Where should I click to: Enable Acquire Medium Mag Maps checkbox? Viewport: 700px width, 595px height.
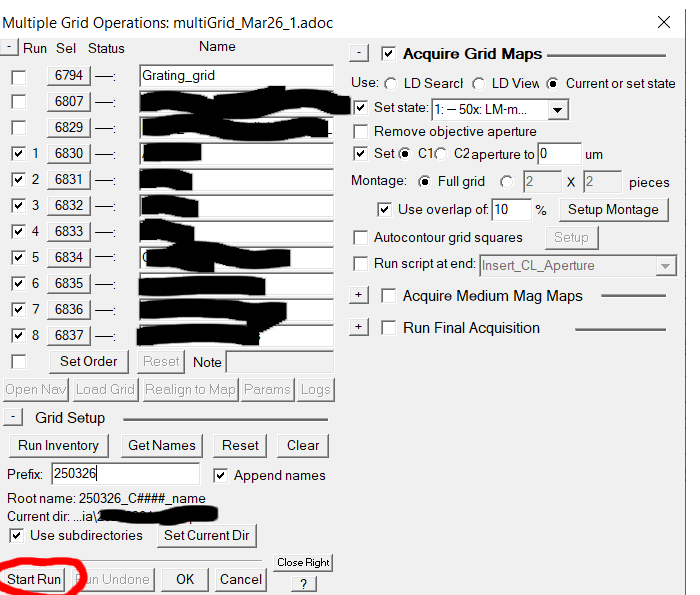[388, 296]
